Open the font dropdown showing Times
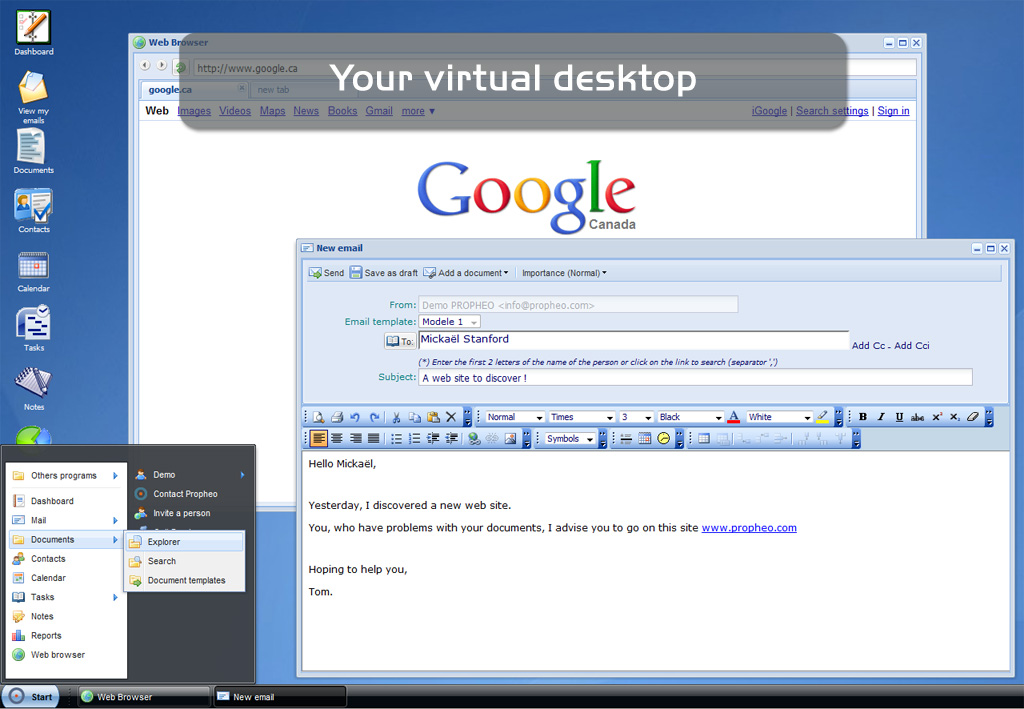Viewport: 1024px width, 709px height. 582,417
